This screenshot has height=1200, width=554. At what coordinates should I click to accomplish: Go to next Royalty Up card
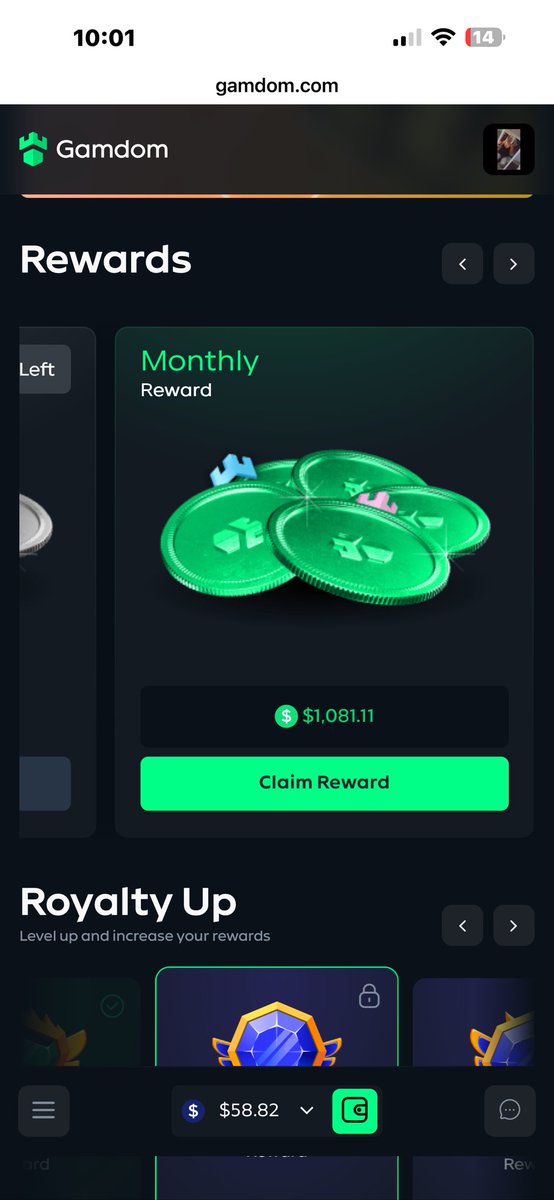tap(513, 926)
